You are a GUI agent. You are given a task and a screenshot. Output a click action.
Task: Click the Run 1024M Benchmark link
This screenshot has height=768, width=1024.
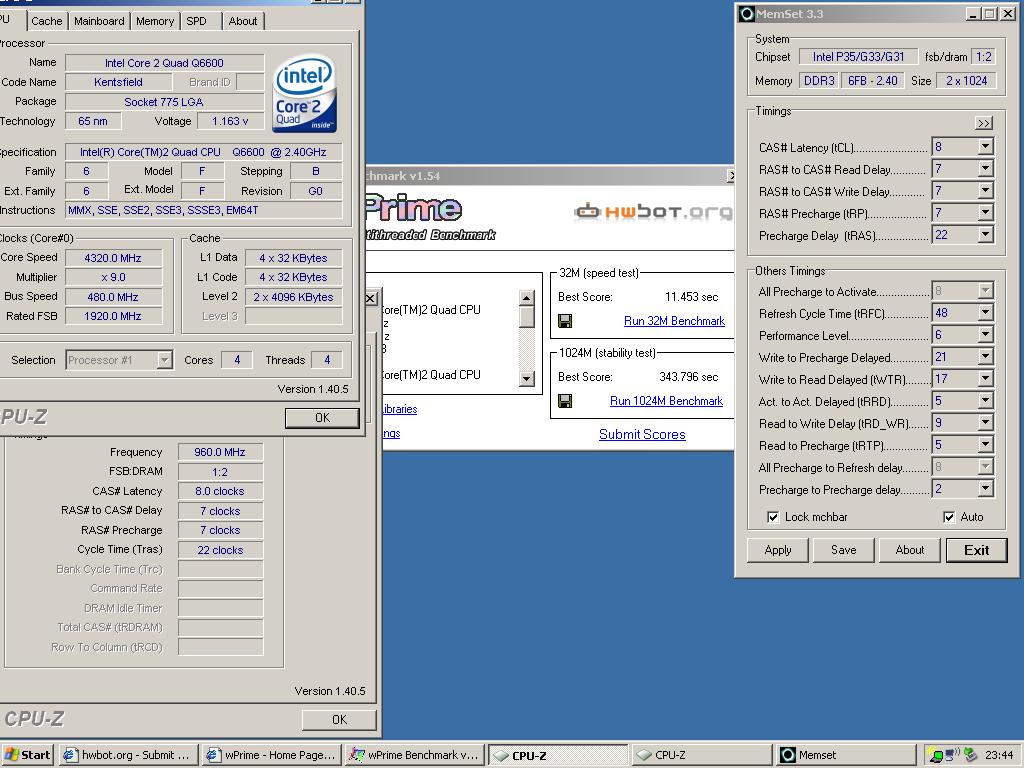point(666,401)
